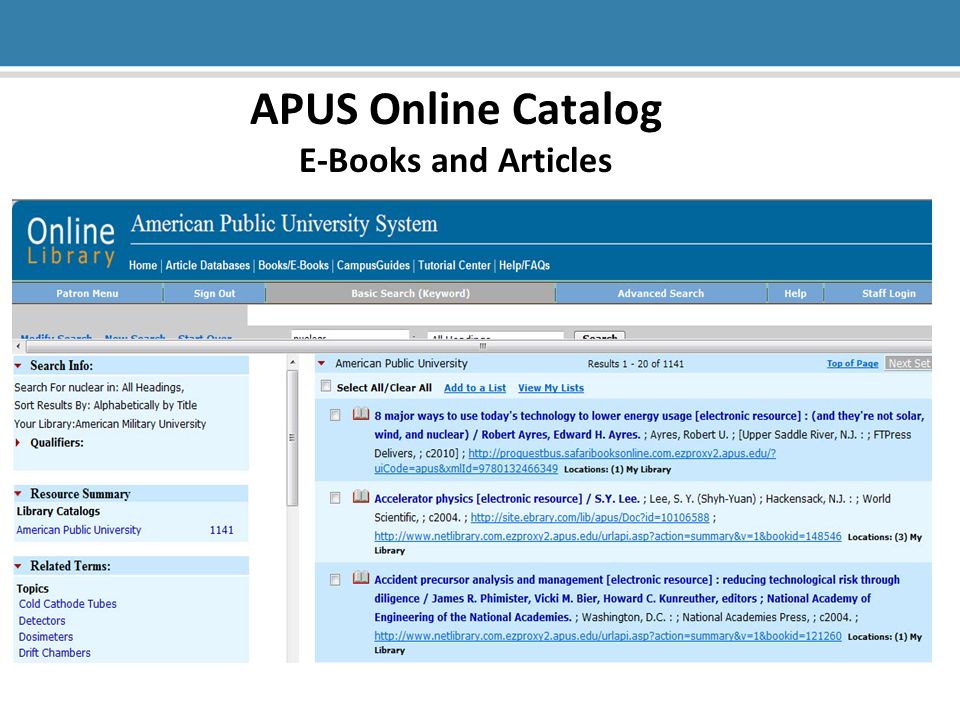Go to Books/E-Books navigation item
960x720 pixels.
coord(293,265)
